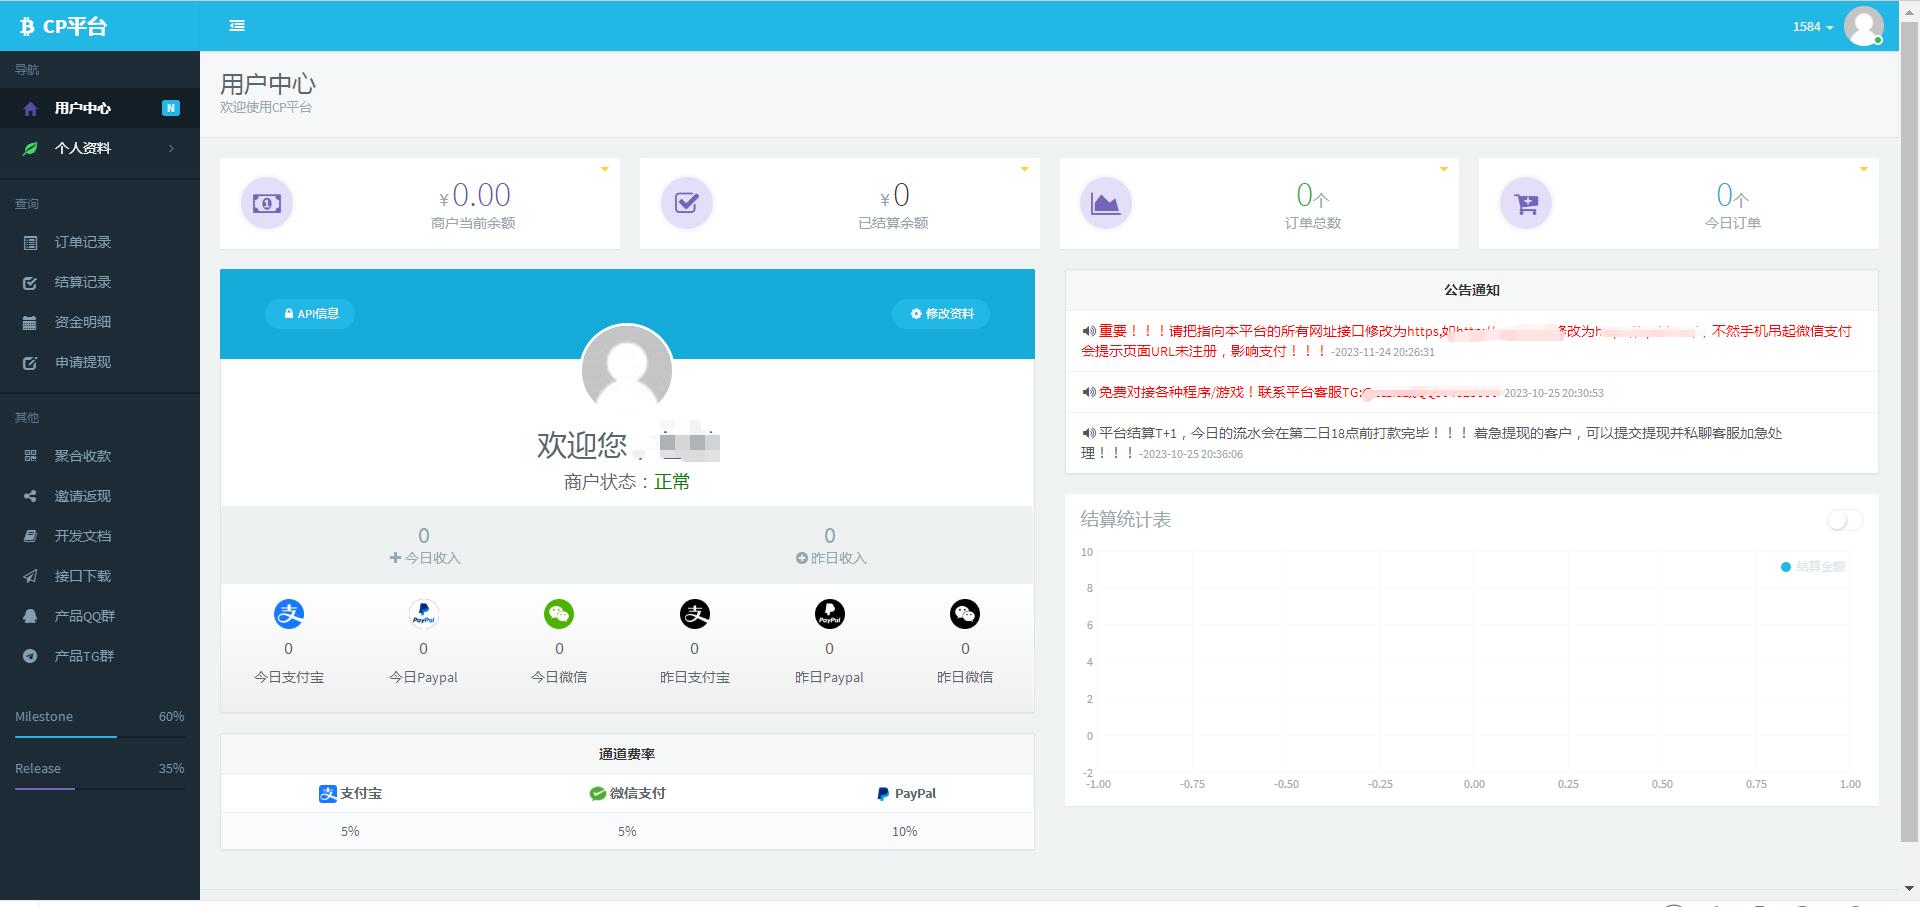Open 订单记录 in the sidebar

pos(82,242)
